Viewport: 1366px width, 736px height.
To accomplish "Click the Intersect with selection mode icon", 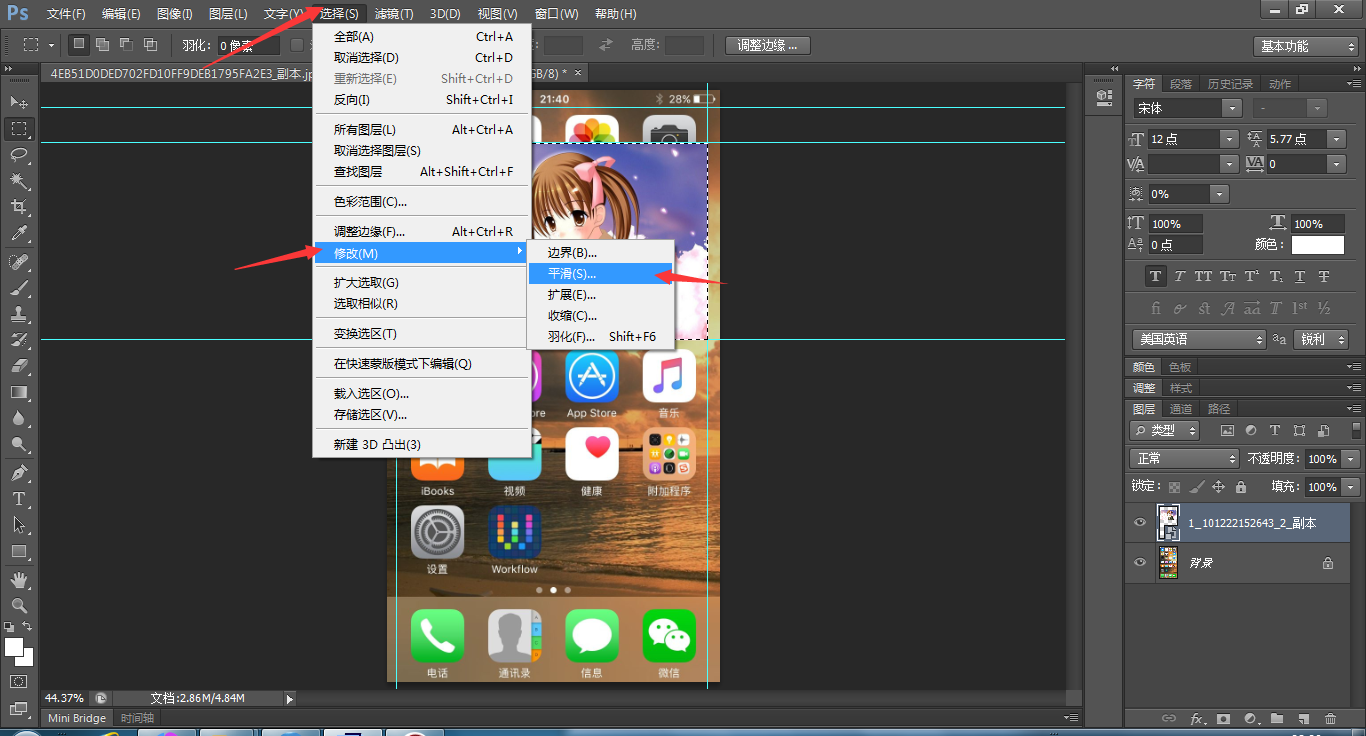I will coord(150,45).
